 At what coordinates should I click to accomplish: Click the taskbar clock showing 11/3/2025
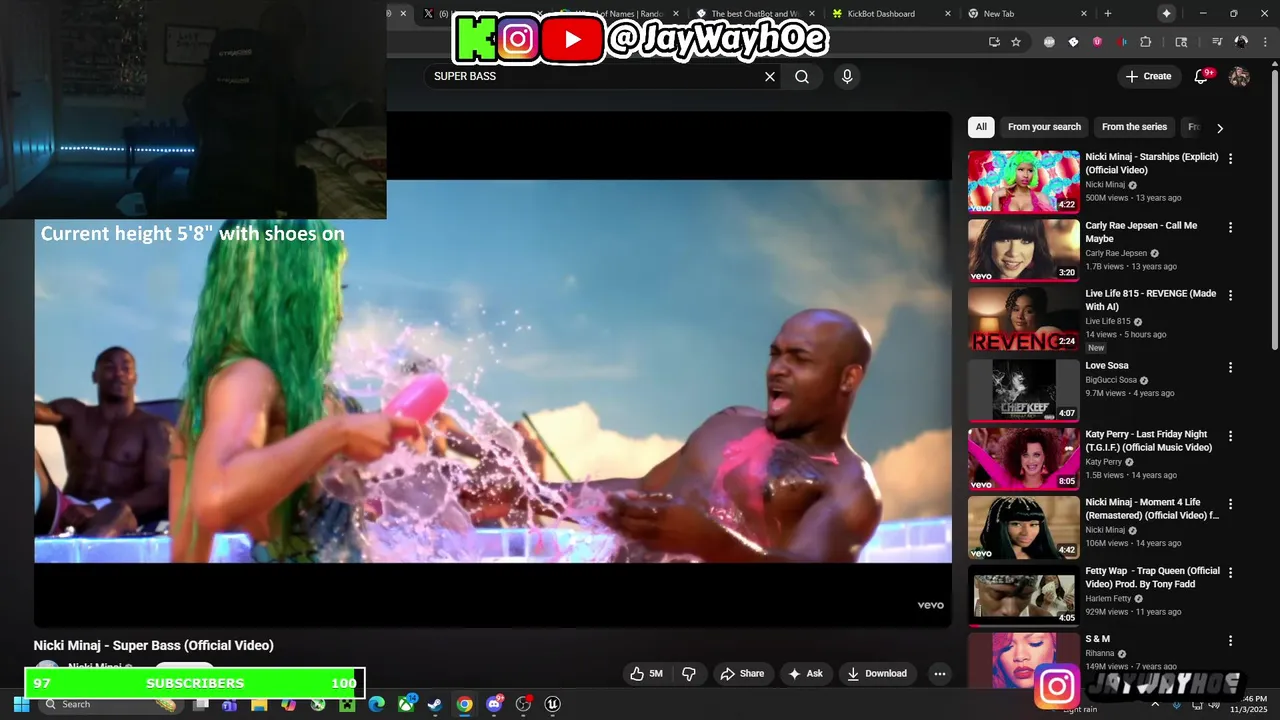[1247, 704]
